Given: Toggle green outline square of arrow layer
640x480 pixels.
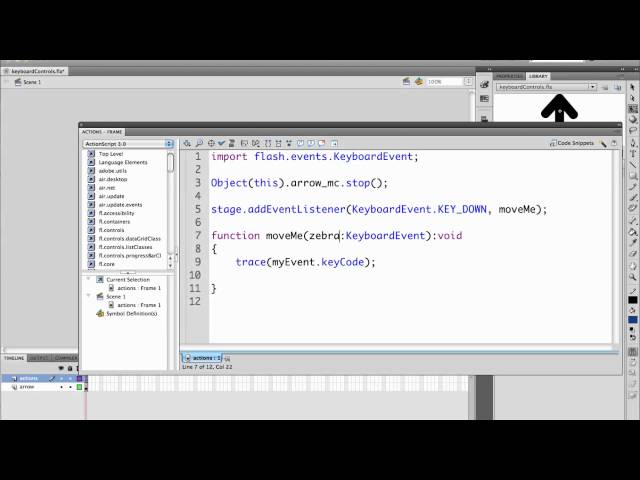Looking at the screenshot, I should (80, 387).
